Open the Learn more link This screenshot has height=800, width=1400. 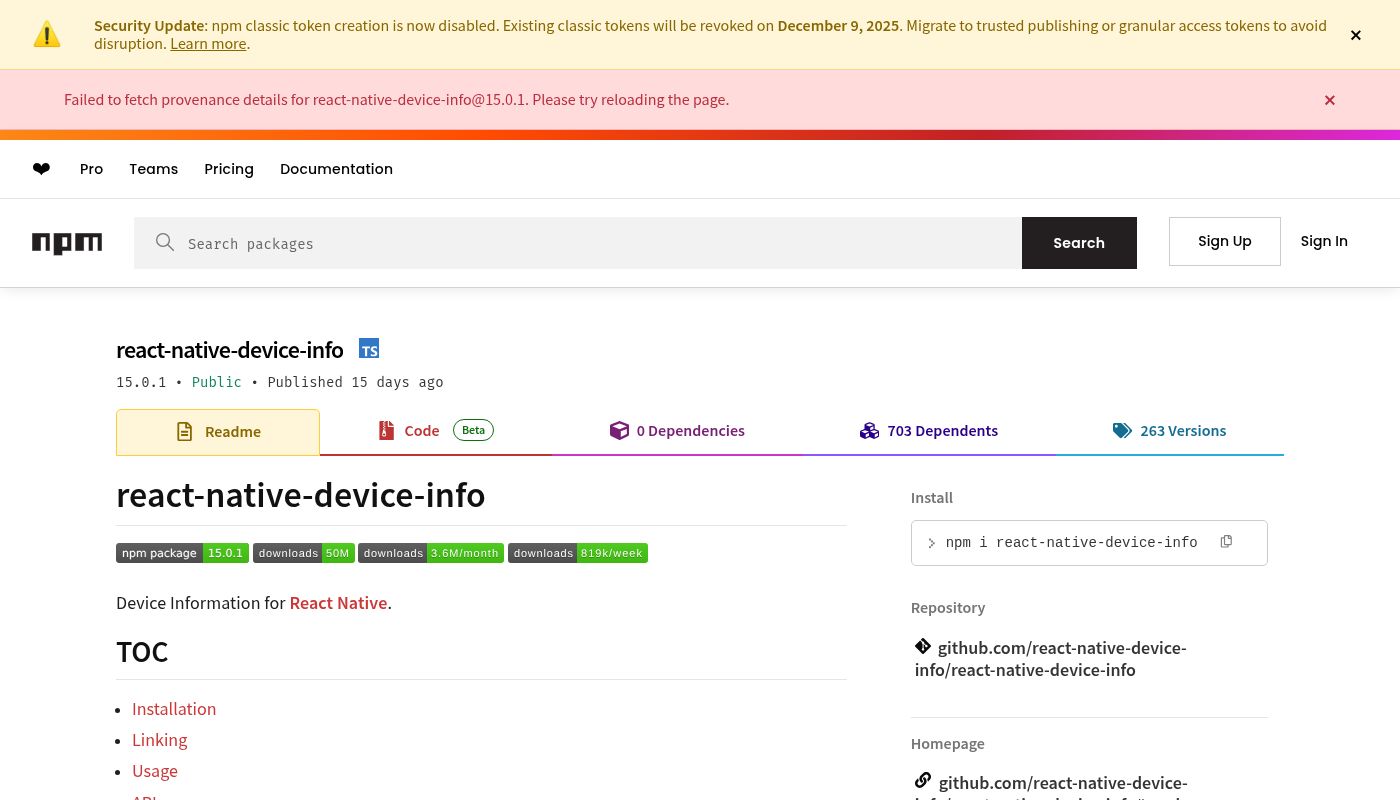coord(208,44)
